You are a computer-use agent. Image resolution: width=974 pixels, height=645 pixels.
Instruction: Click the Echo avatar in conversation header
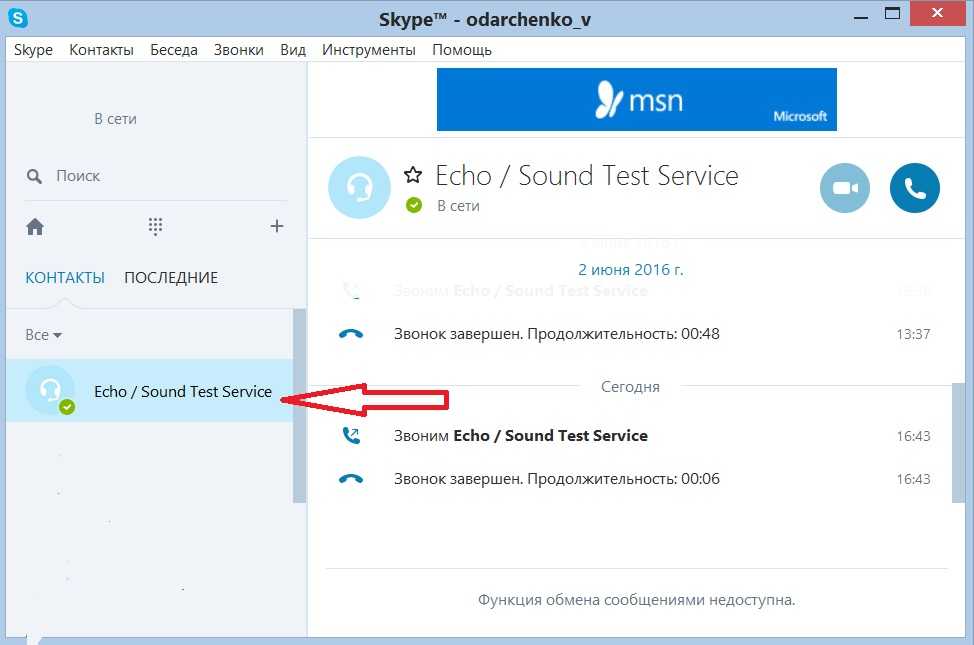pyautogui.click(x=360, y=188)
